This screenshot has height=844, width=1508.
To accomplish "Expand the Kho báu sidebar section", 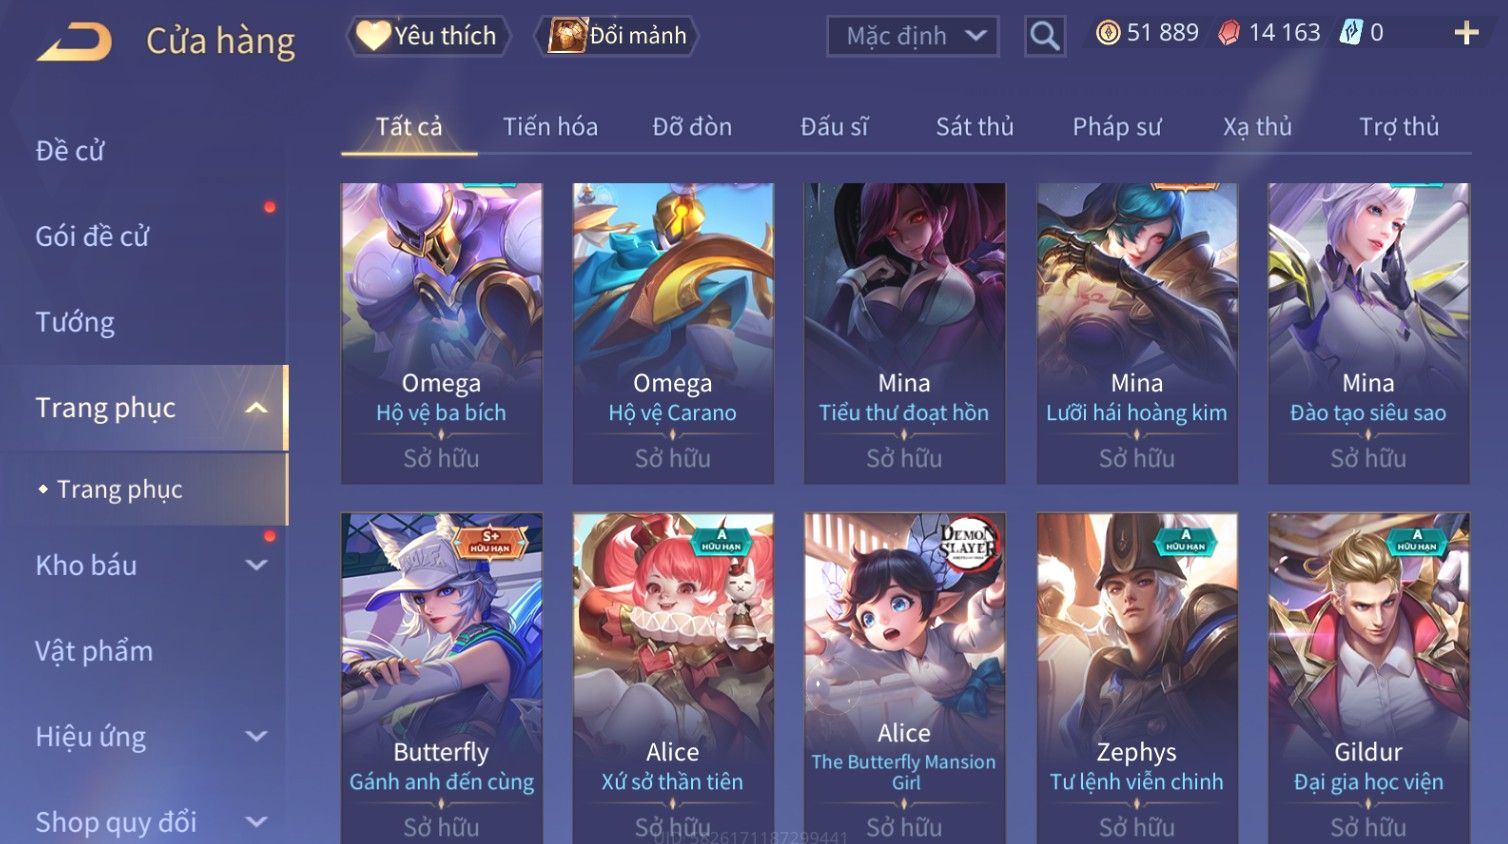I will point(256,565).
